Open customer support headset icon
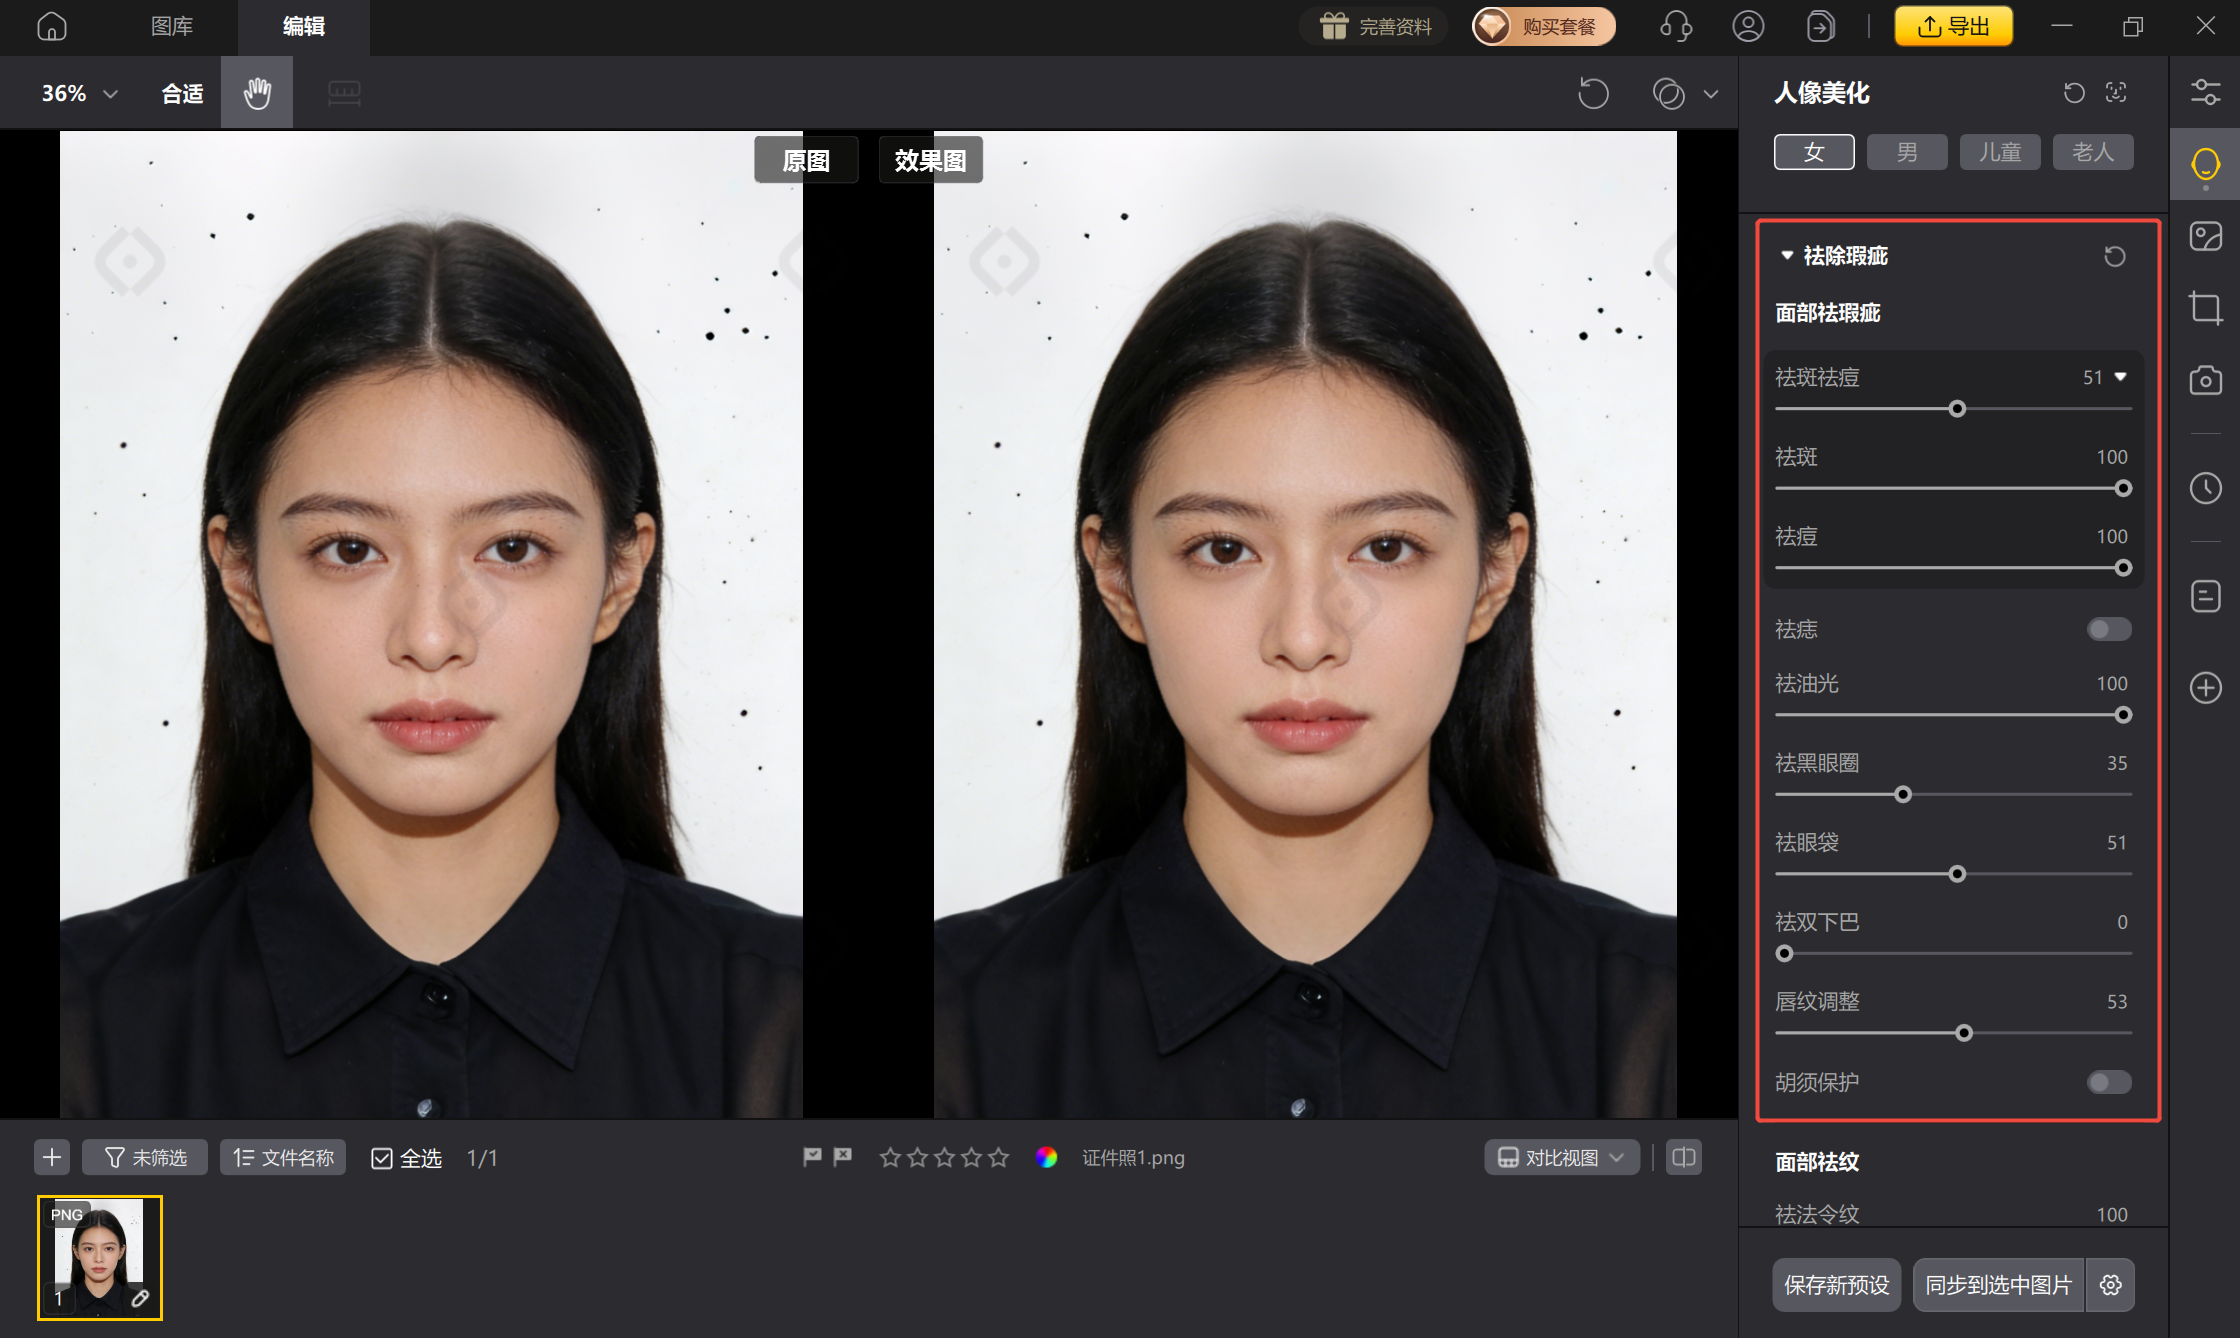The height and width of the screenshot is (1338, 2240). [x=1676, y=26]
